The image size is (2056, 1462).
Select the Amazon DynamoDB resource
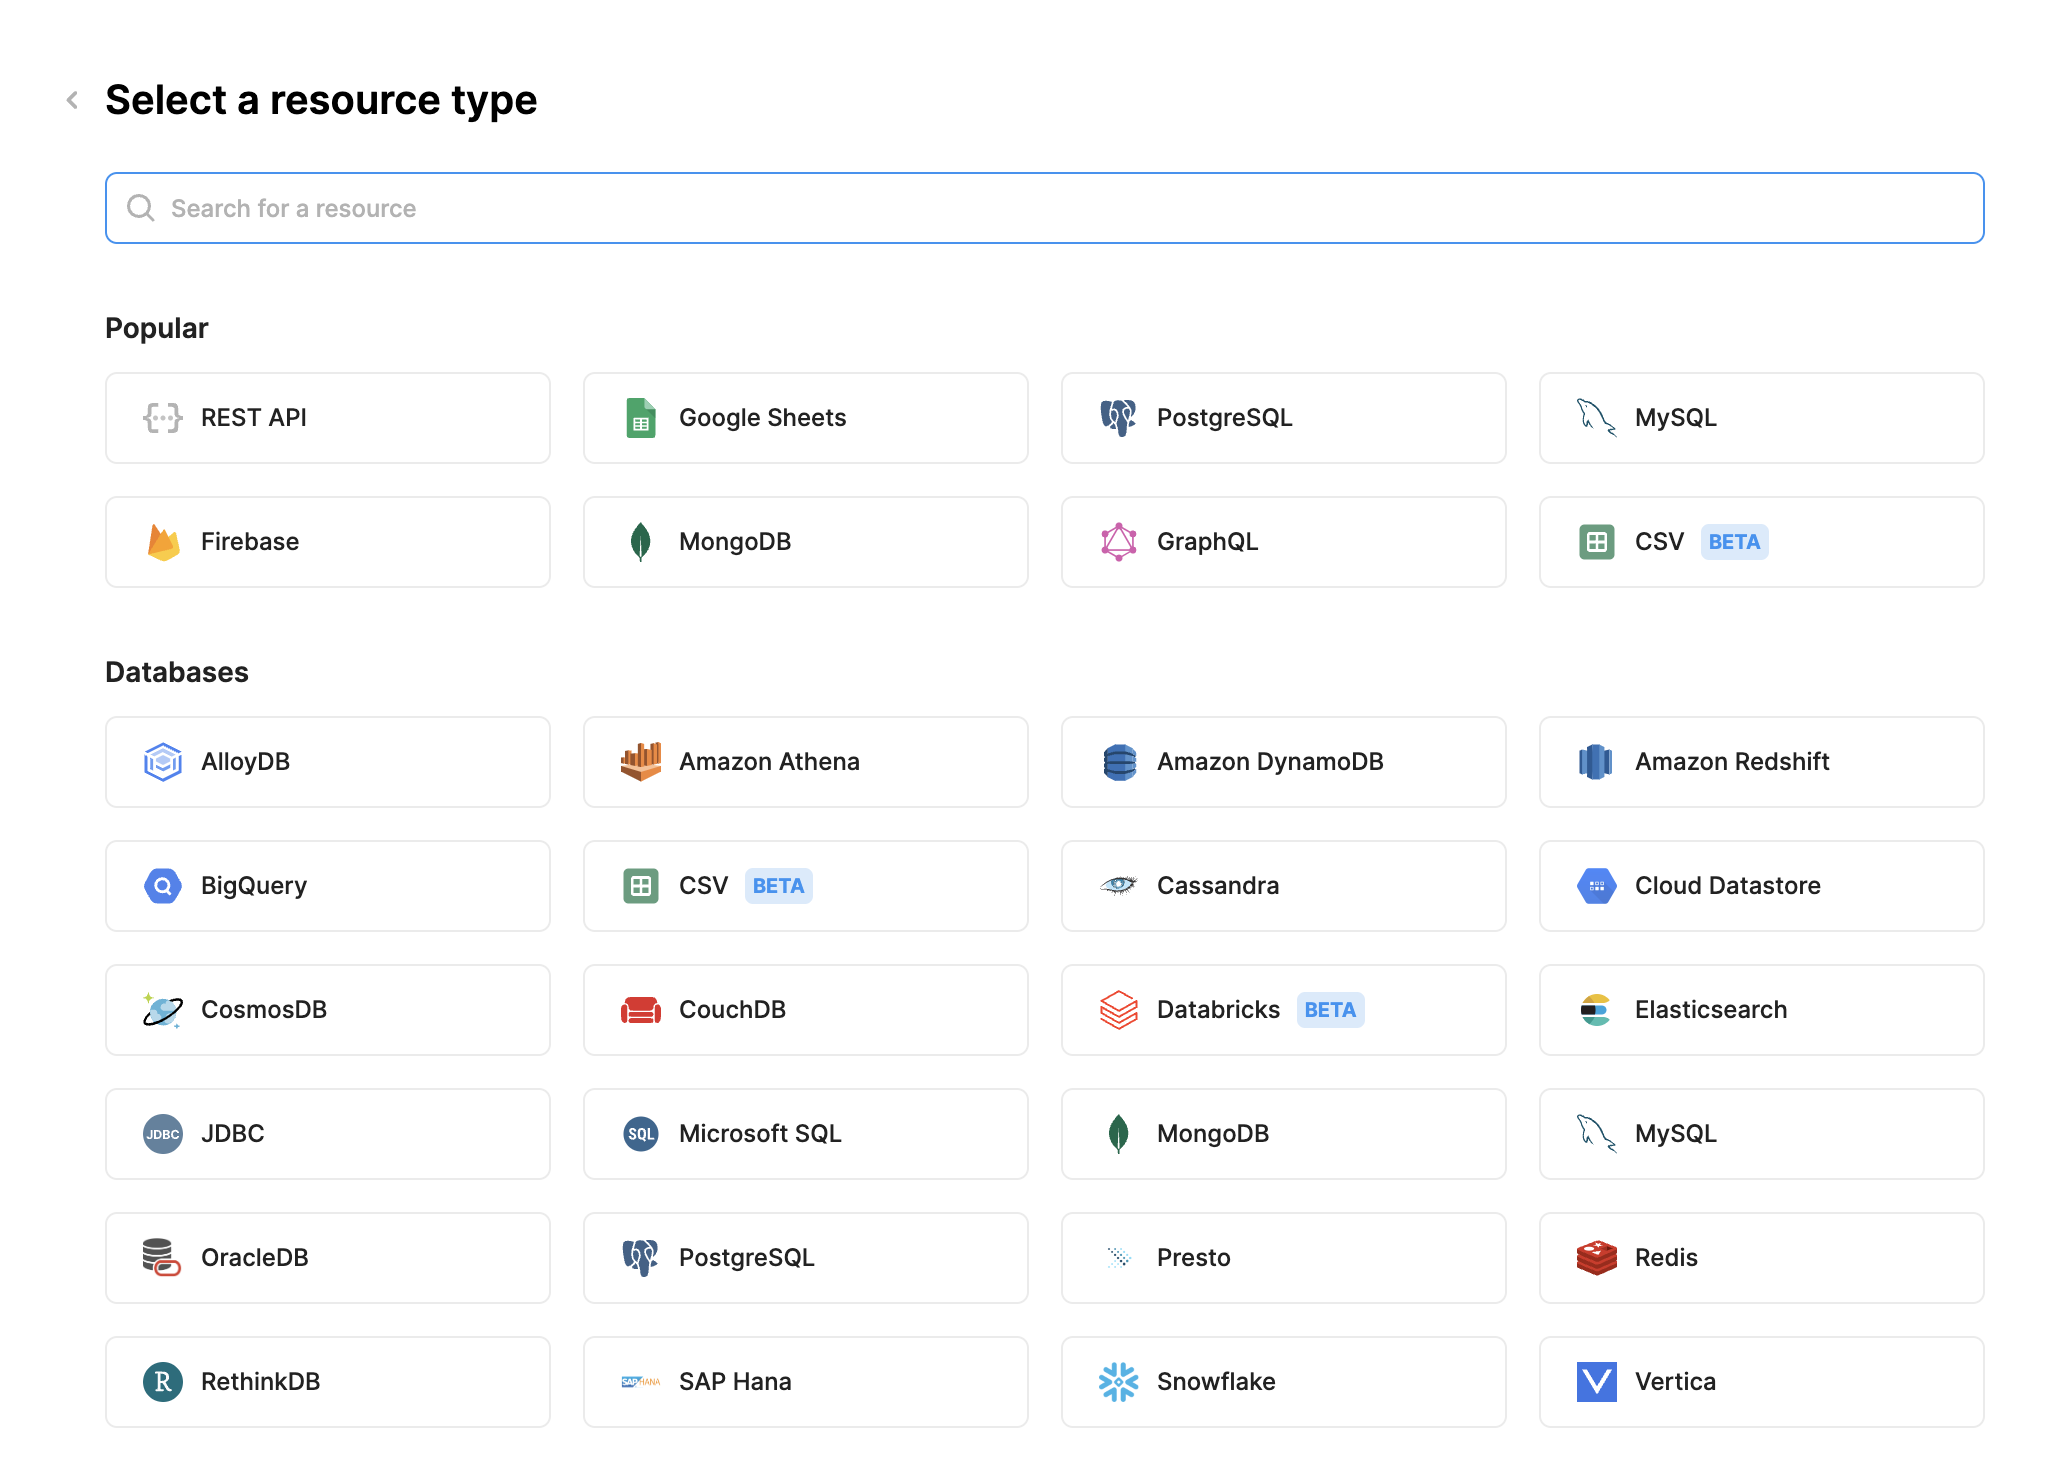1283,762
